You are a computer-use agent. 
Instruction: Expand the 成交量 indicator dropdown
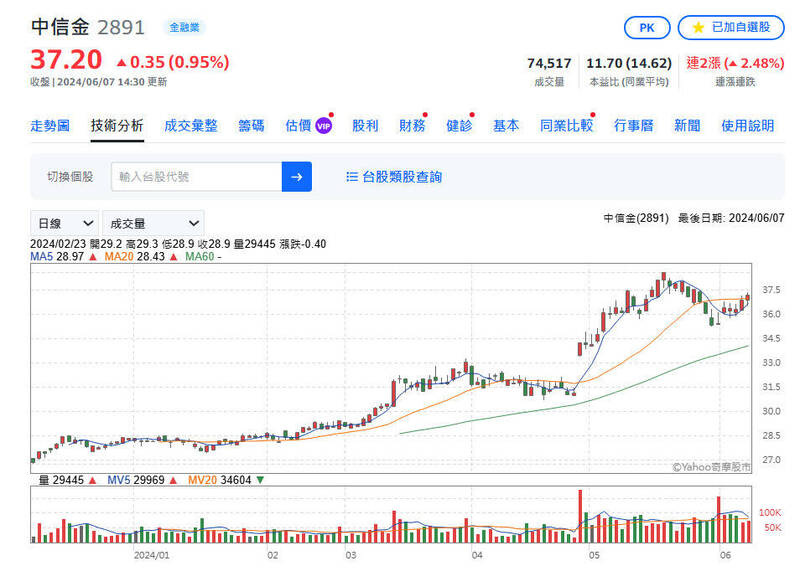click(x=153, y=224)
